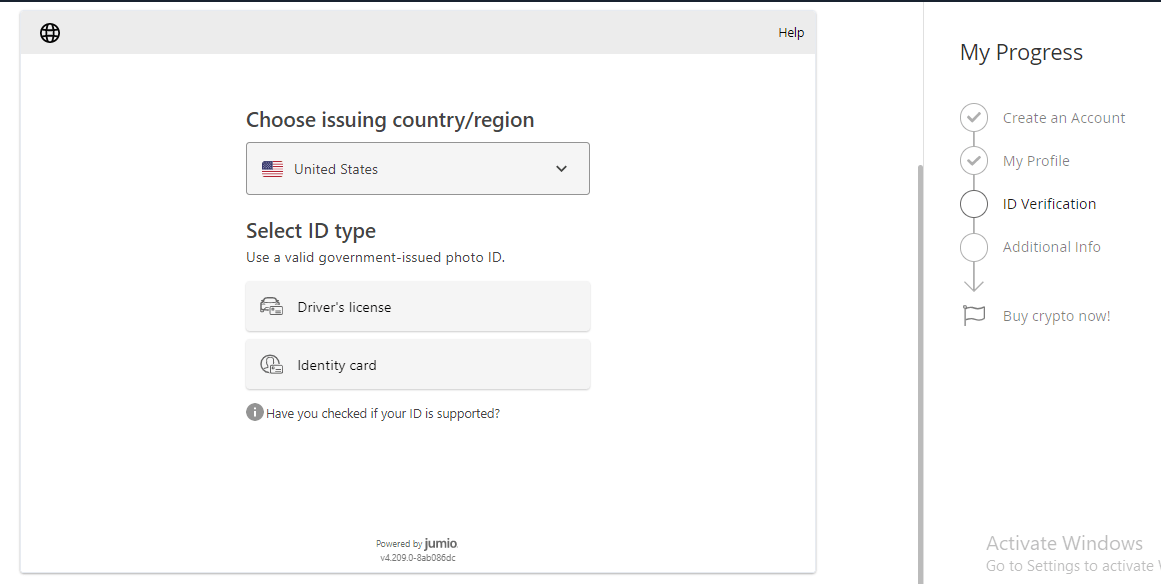The width and height of the screenshot is (1161, 584).
Task: Open the United States country dropdown
Action: [418, 169]
